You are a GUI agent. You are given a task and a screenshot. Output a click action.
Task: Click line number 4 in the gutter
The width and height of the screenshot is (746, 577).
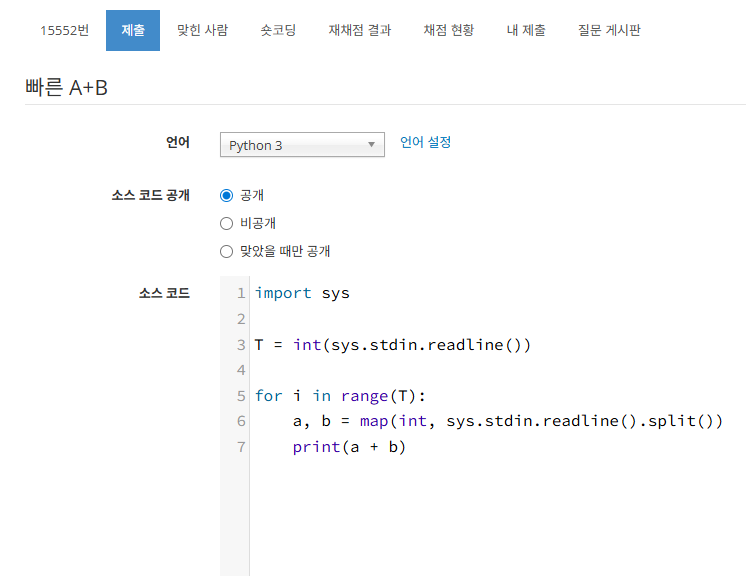[241, 370]
